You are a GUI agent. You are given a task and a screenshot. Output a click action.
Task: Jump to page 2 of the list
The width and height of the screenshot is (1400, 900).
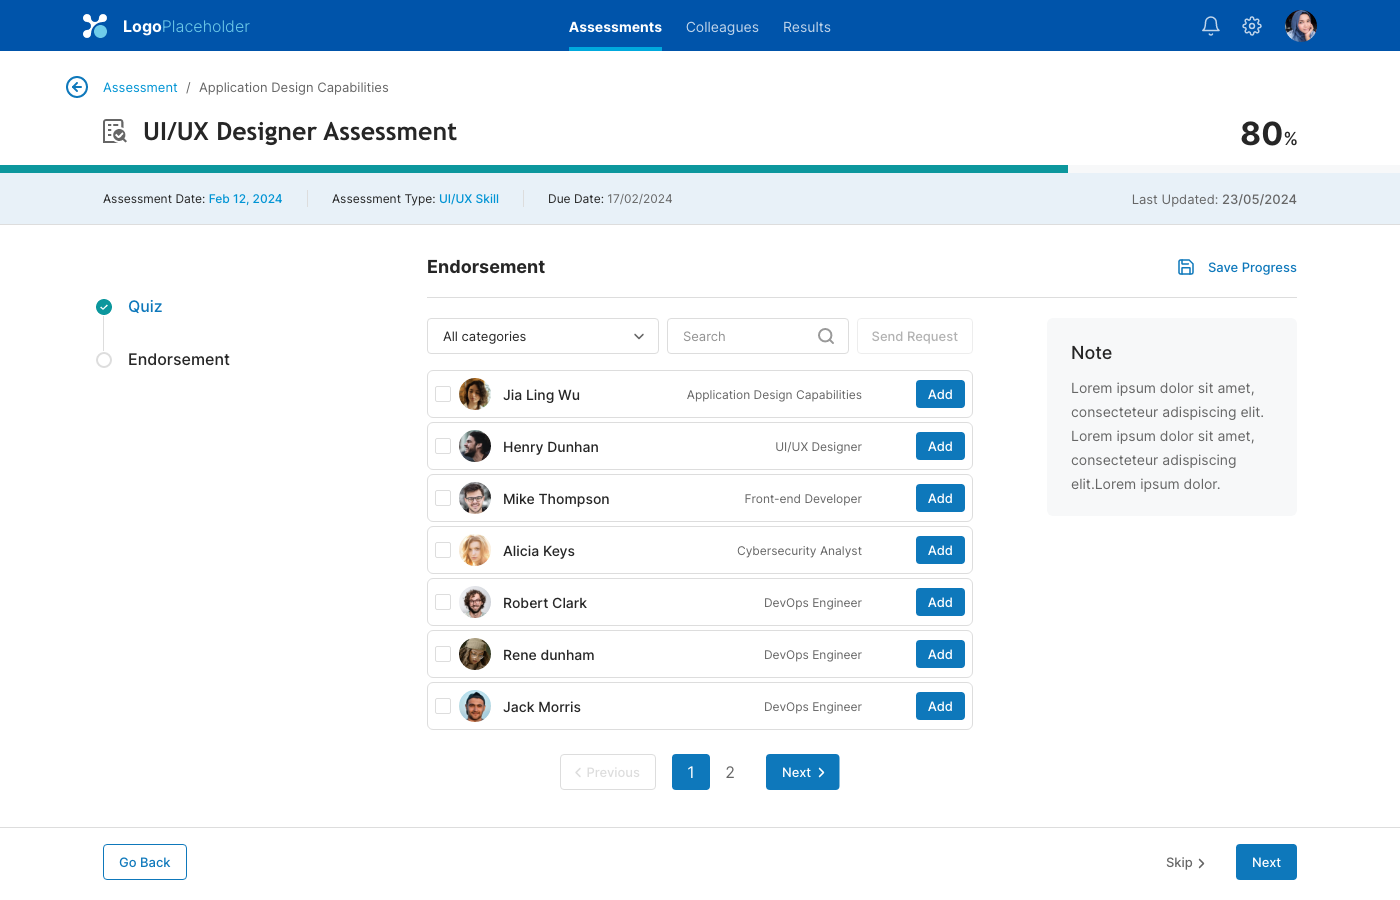(x=730, y=772)
